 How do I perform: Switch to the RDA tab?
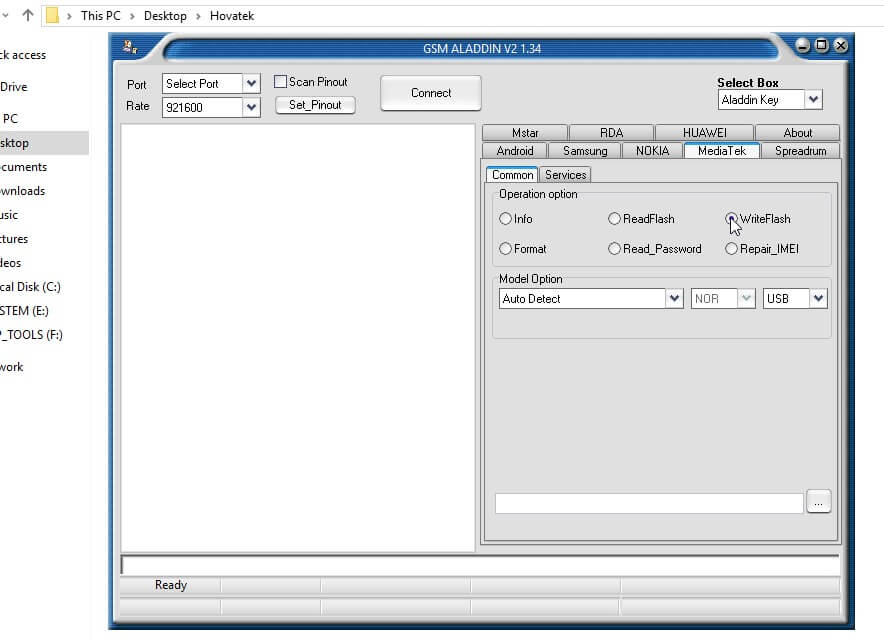coord(612,133)
